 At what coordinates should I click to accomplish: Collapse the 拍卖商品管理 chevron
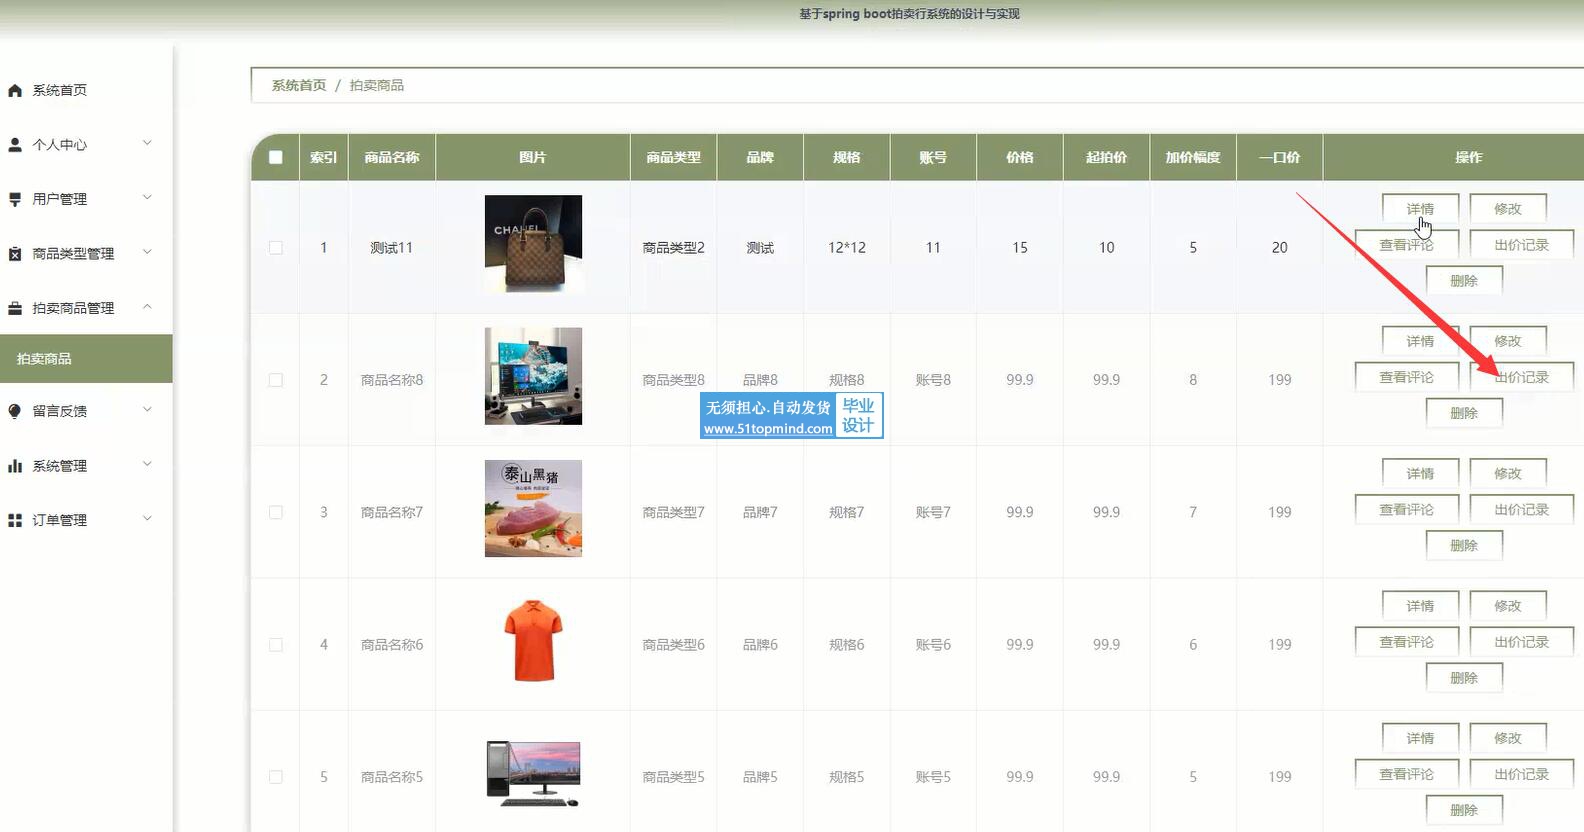click(147, 307)
